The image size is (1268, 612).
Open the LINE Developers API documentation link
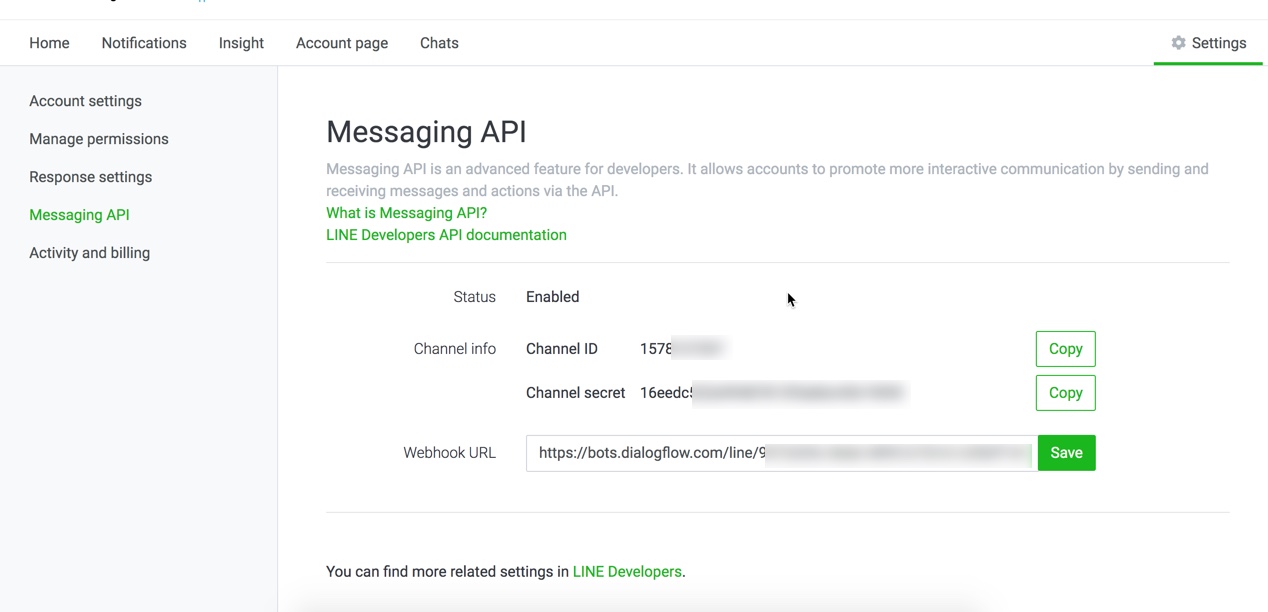tap(446, 235)
